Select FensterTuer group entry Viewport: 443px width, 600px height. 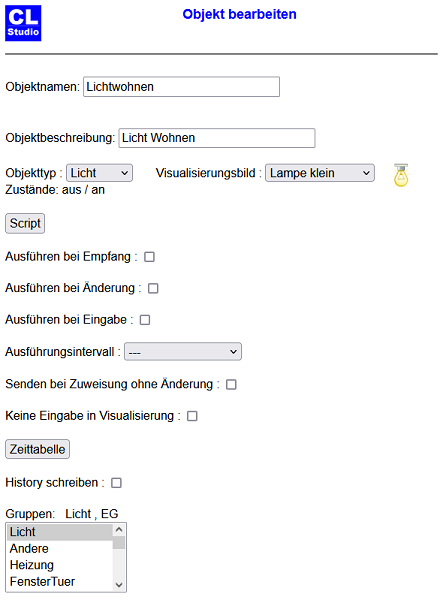[x=60, y=581]
